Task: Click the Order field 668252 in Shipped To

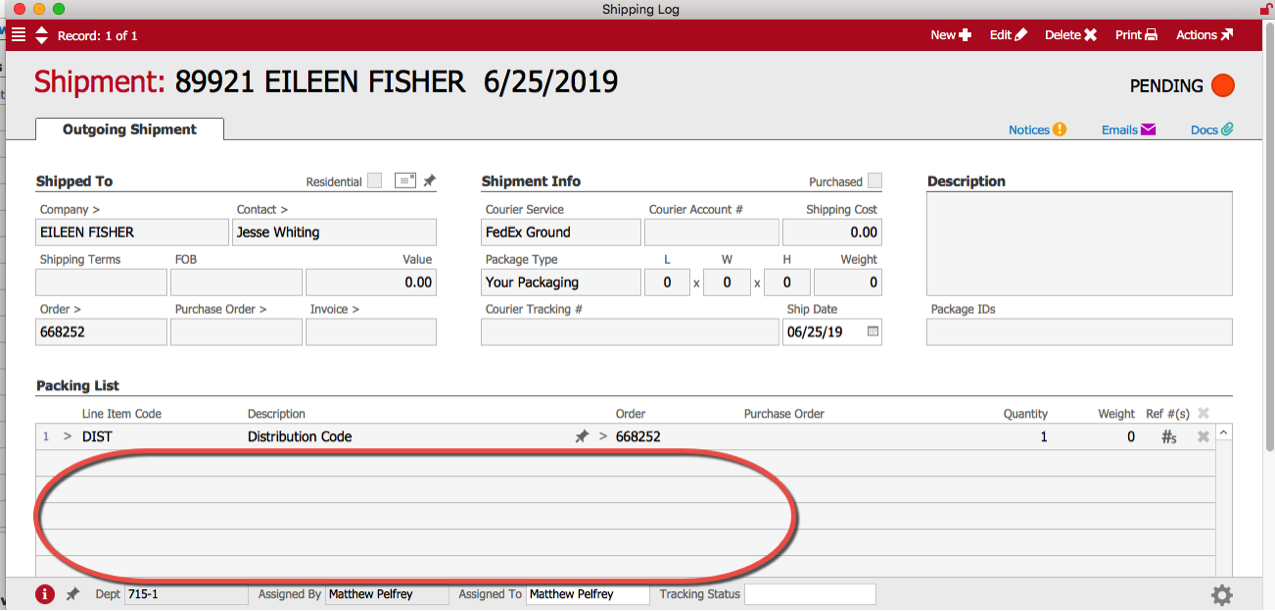Action: coord(101,332)
